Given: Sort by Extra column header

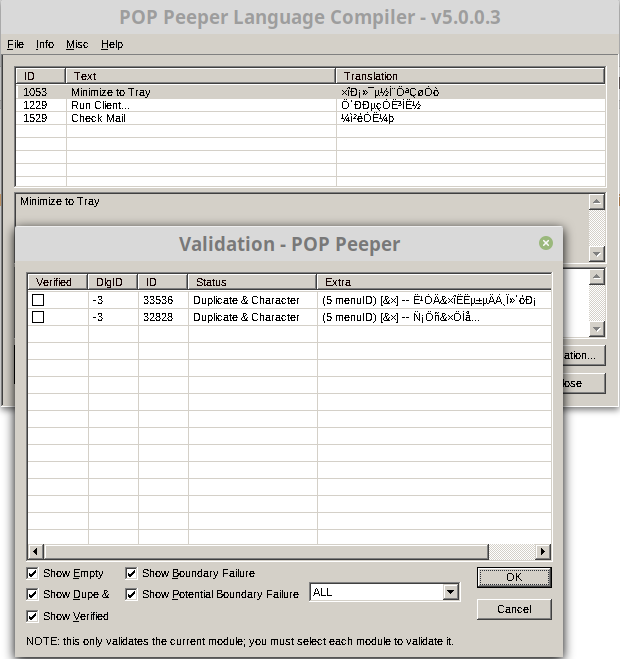Looking at the screenshot, I should (x=434, y=282).
